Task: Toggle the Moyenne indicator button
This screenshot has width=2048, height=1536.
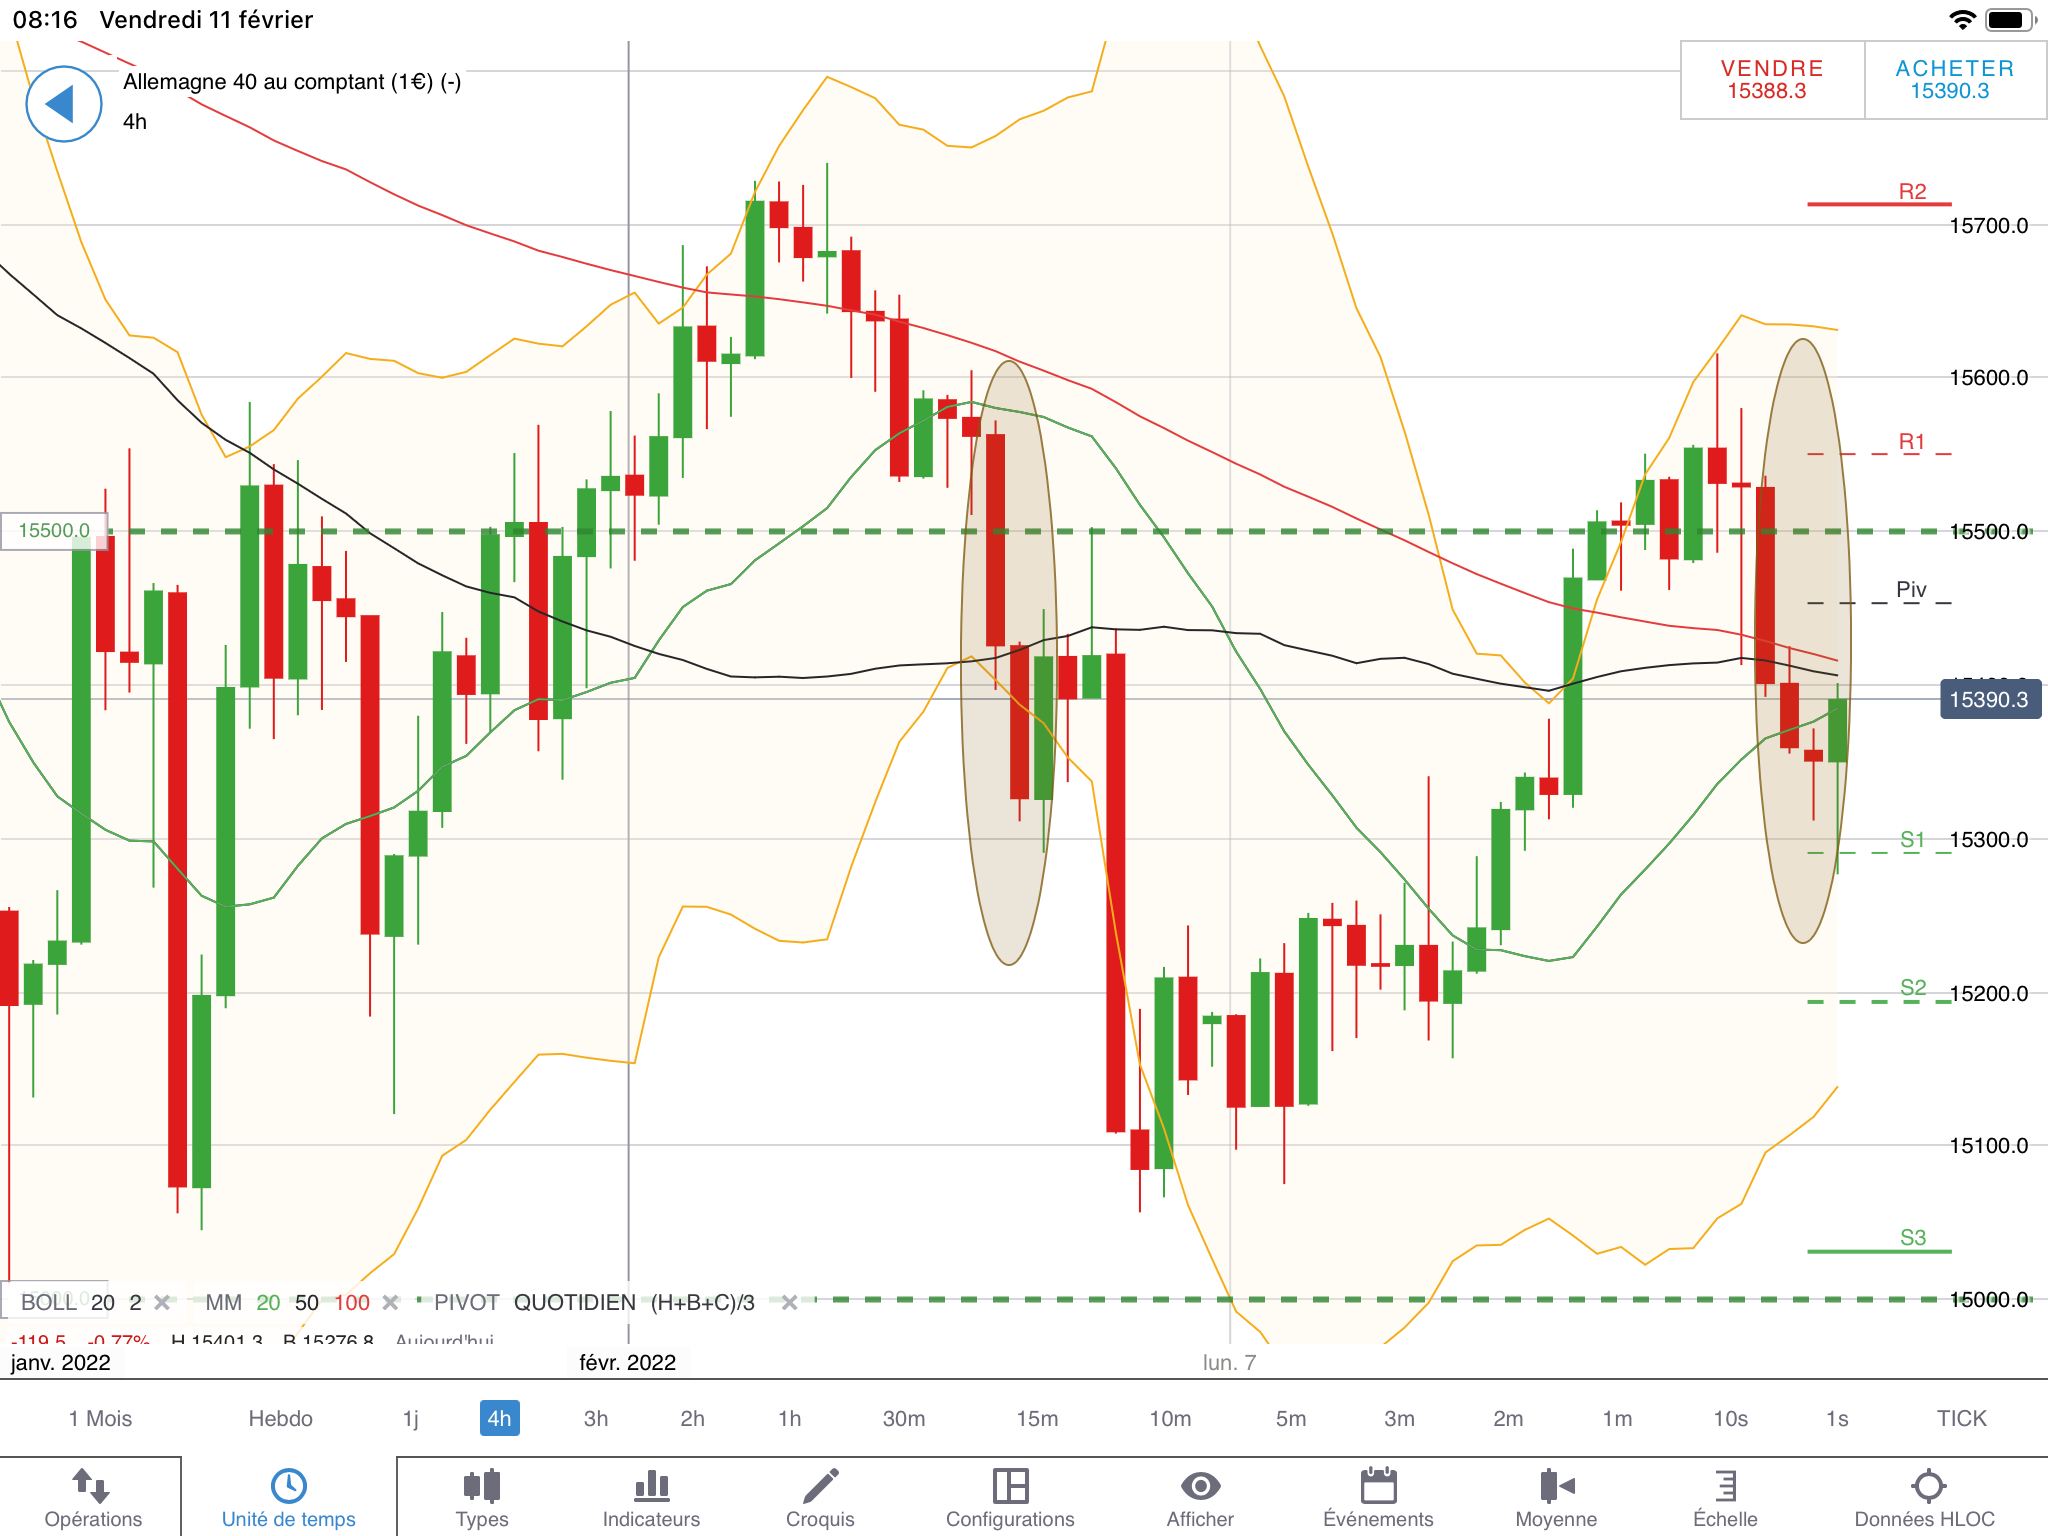Action: (x=1556, y=1497)
